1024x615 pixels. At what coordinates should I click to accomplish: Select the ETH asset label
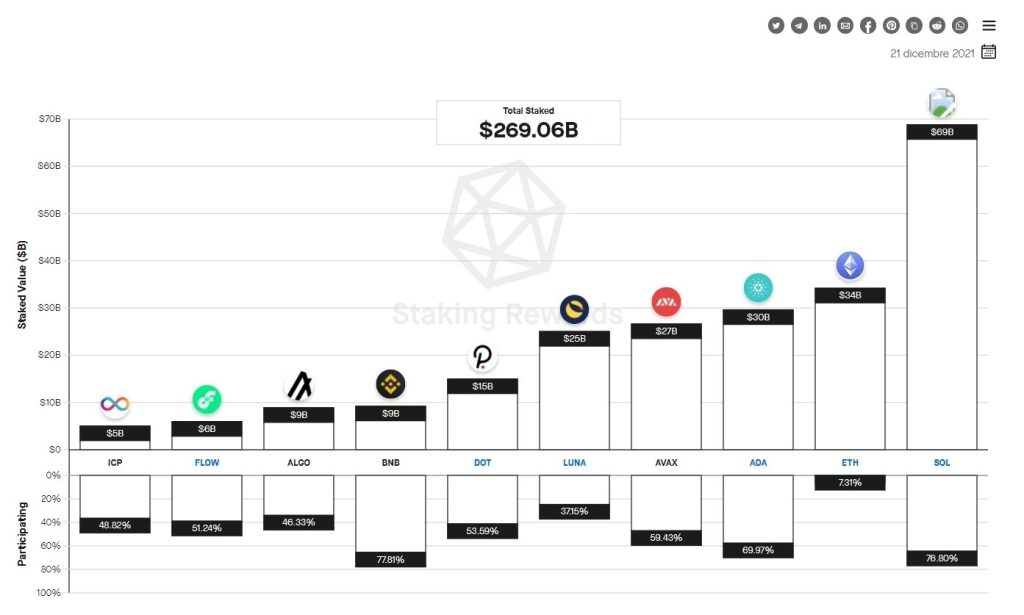pos(849,463)
